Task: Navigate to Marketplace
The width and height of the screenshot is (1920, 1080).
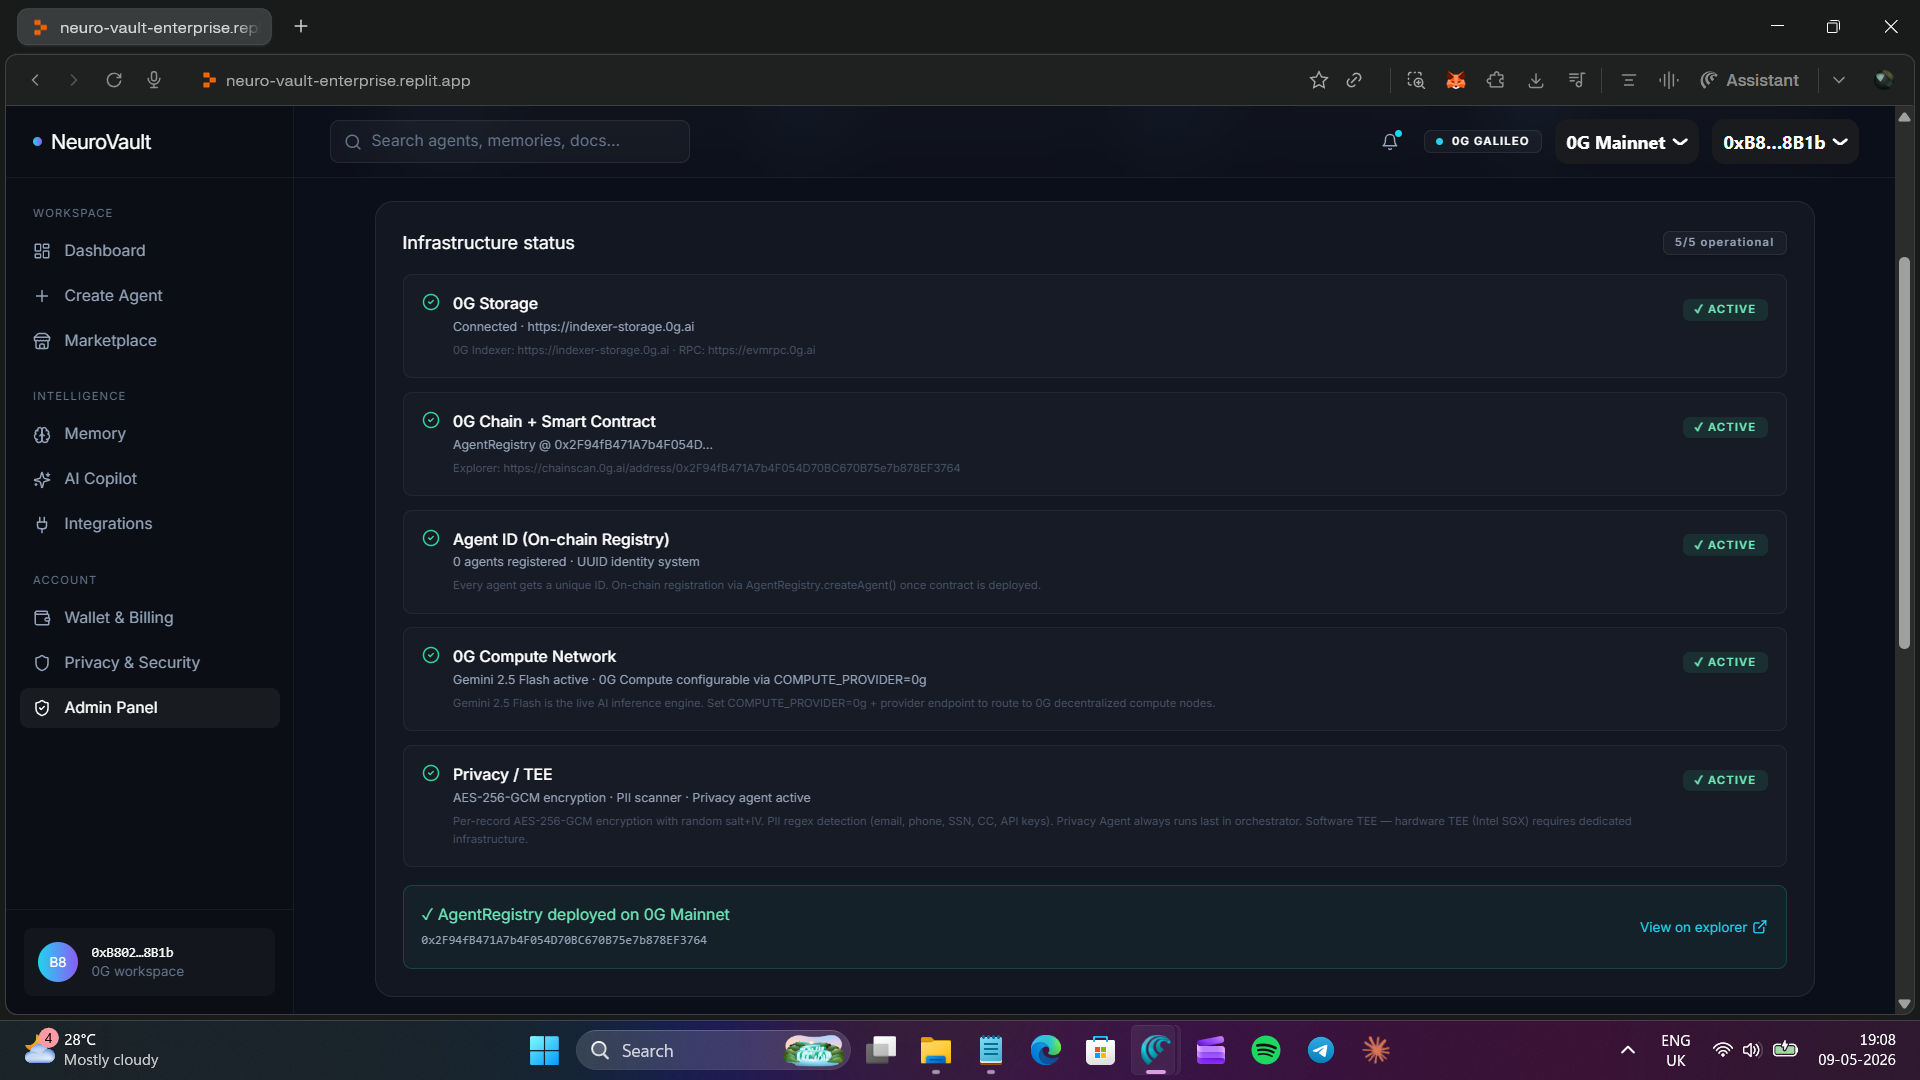Action: (150, 341)
